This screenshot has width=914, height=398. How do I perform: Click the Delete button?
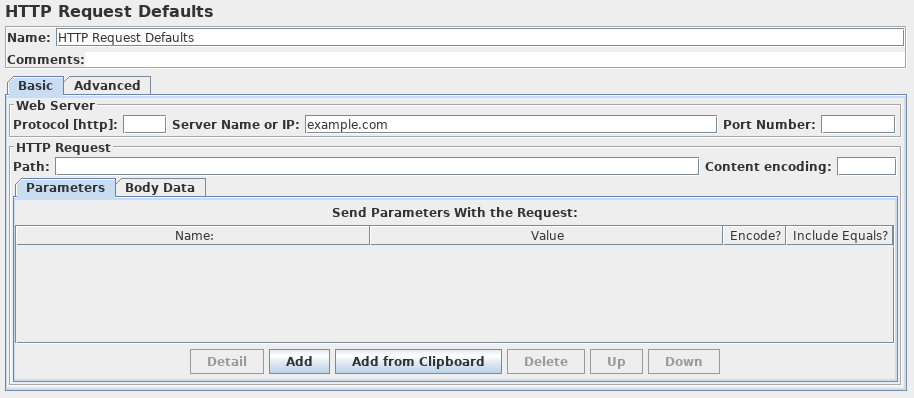(546, 361)
